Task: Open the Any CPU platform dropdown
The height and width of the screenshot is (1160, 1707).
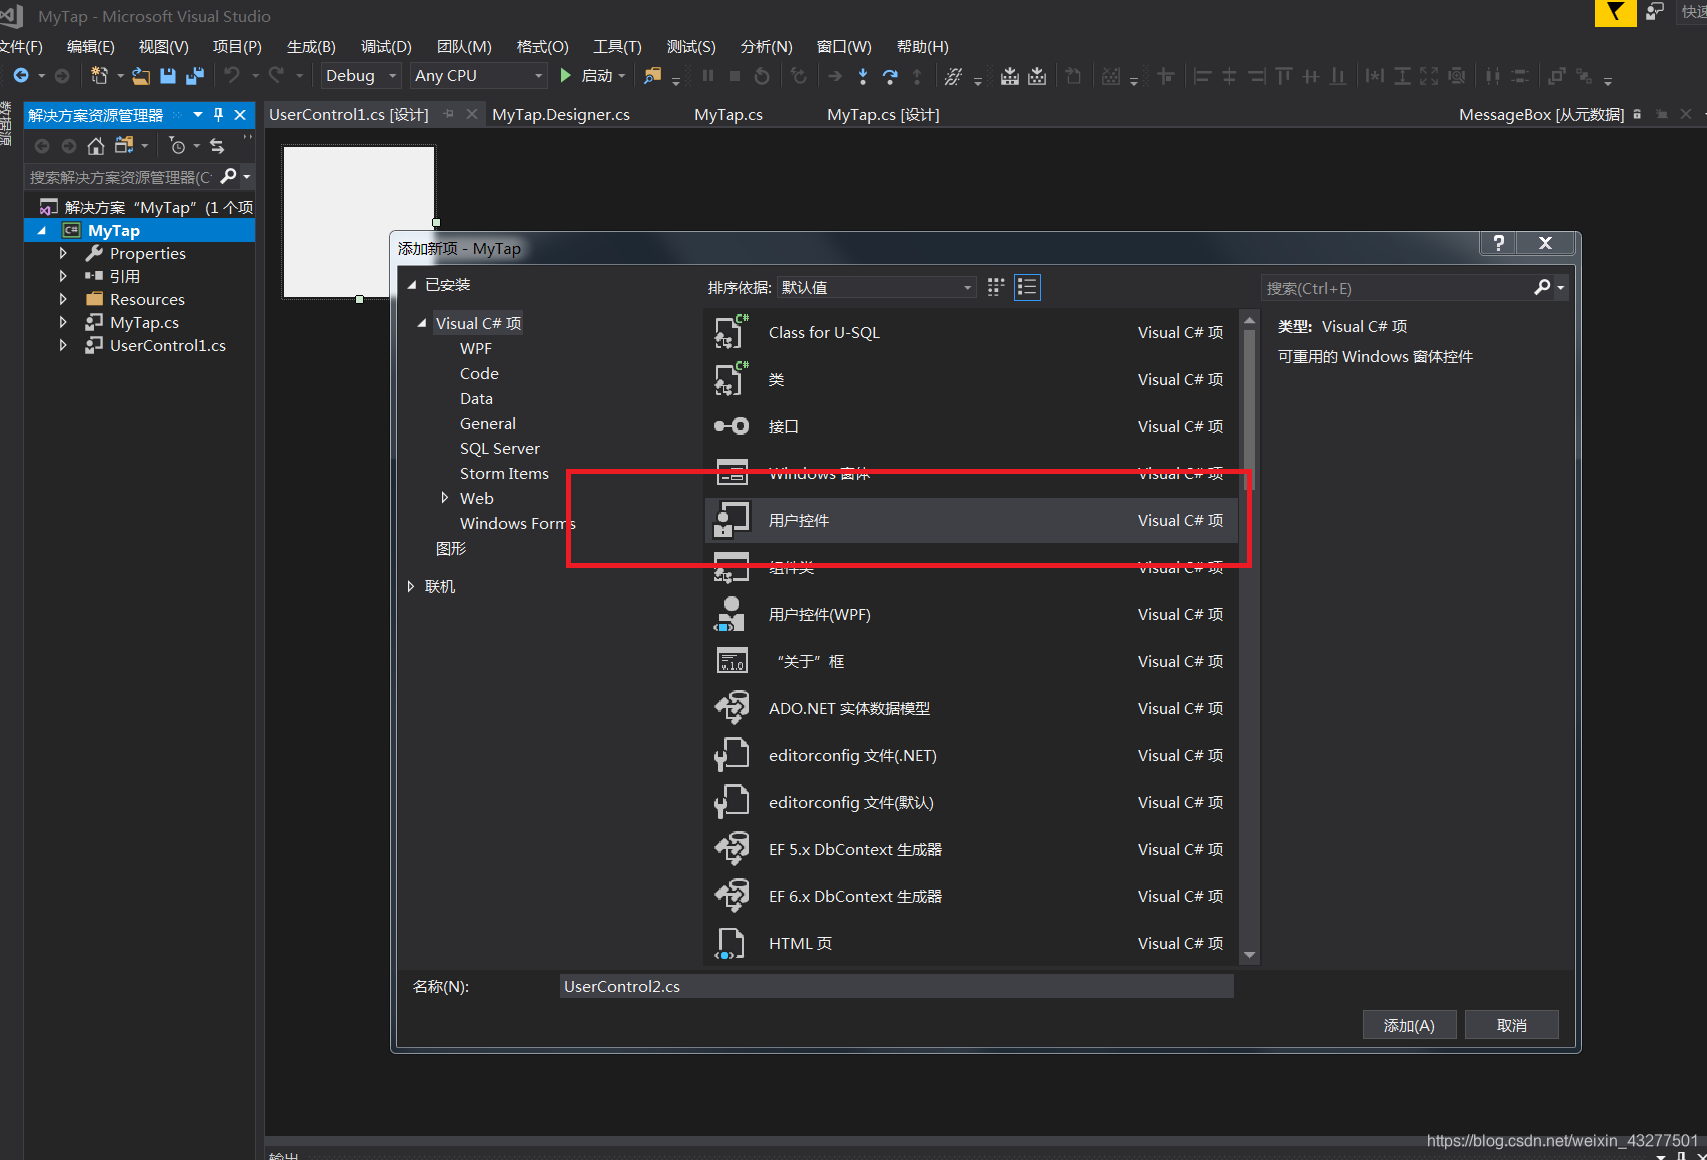Action: point(479,75)
